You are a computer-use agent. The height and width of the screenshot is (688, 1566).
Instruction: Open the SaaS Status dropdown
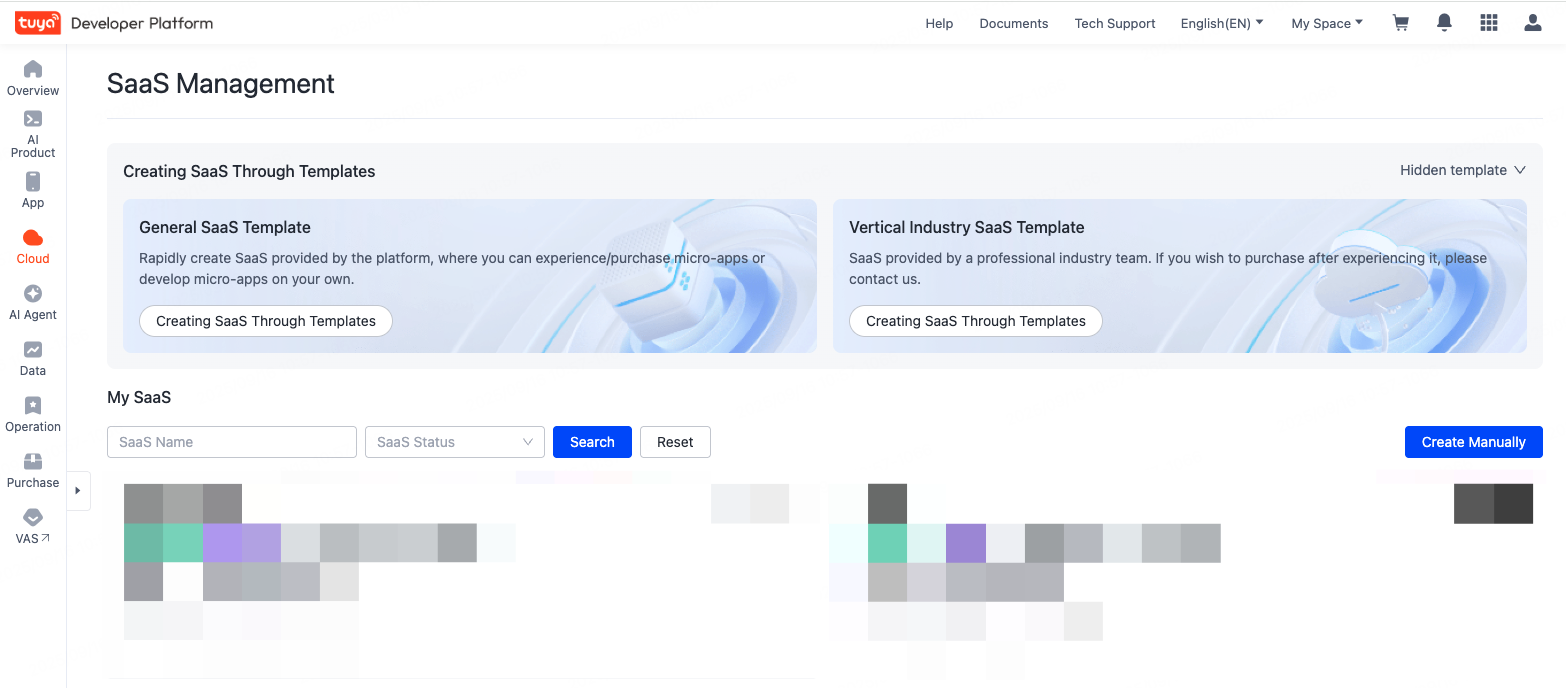click(x=454, y=441)
